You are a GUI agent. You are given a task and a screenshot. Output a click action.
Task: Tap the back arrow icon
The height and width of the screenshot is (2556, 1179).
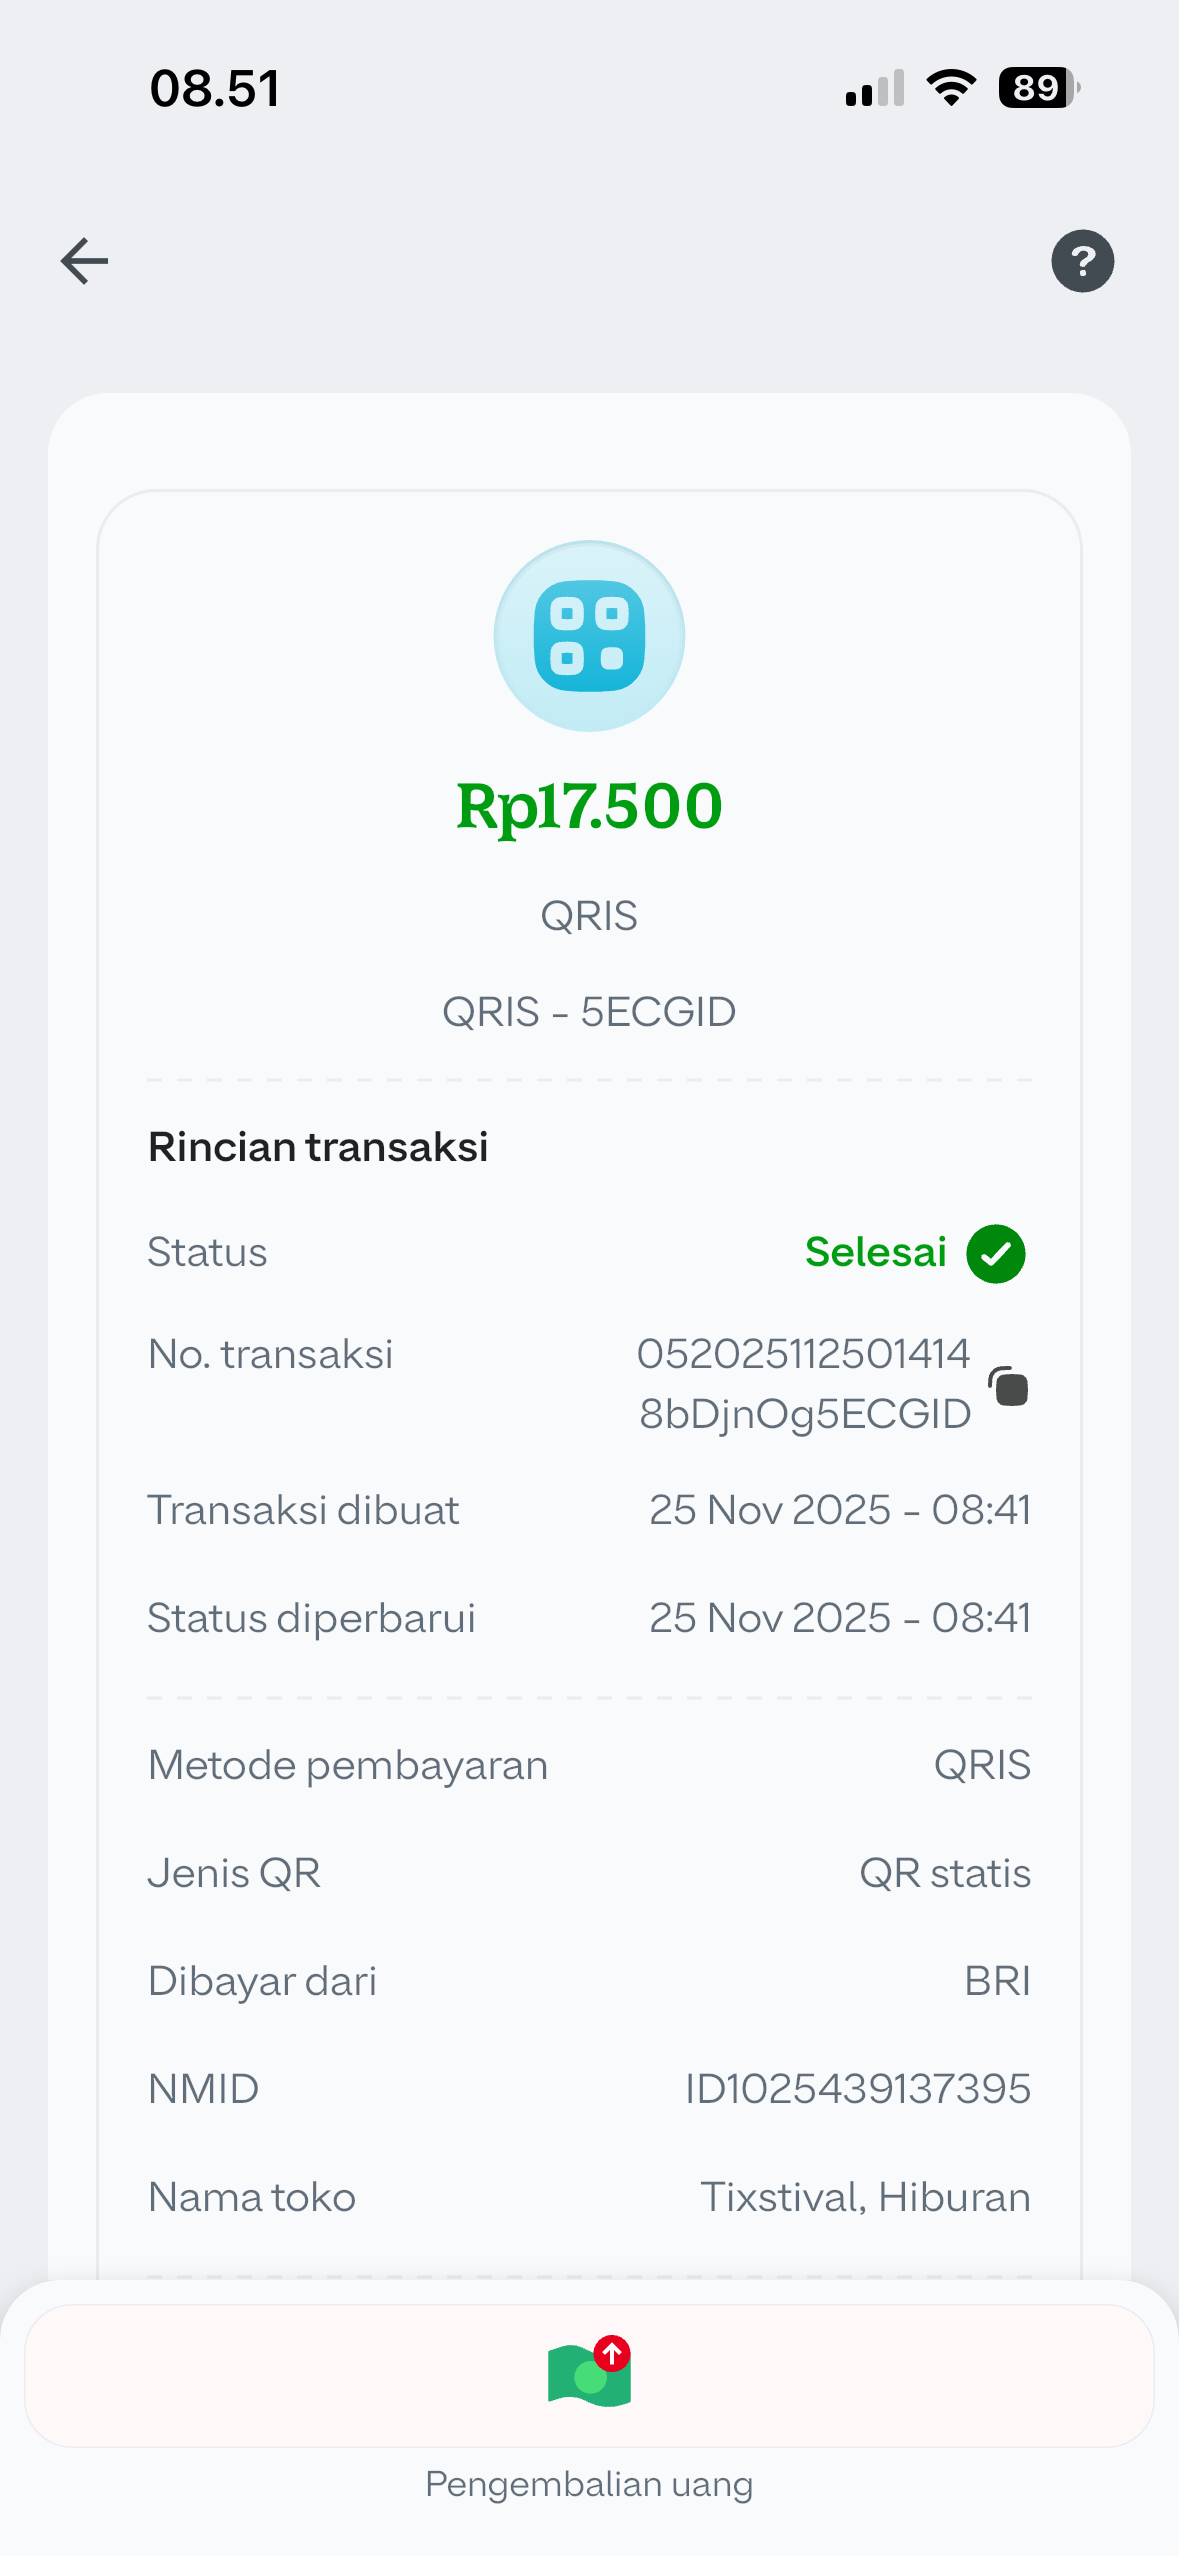(84, 262)
